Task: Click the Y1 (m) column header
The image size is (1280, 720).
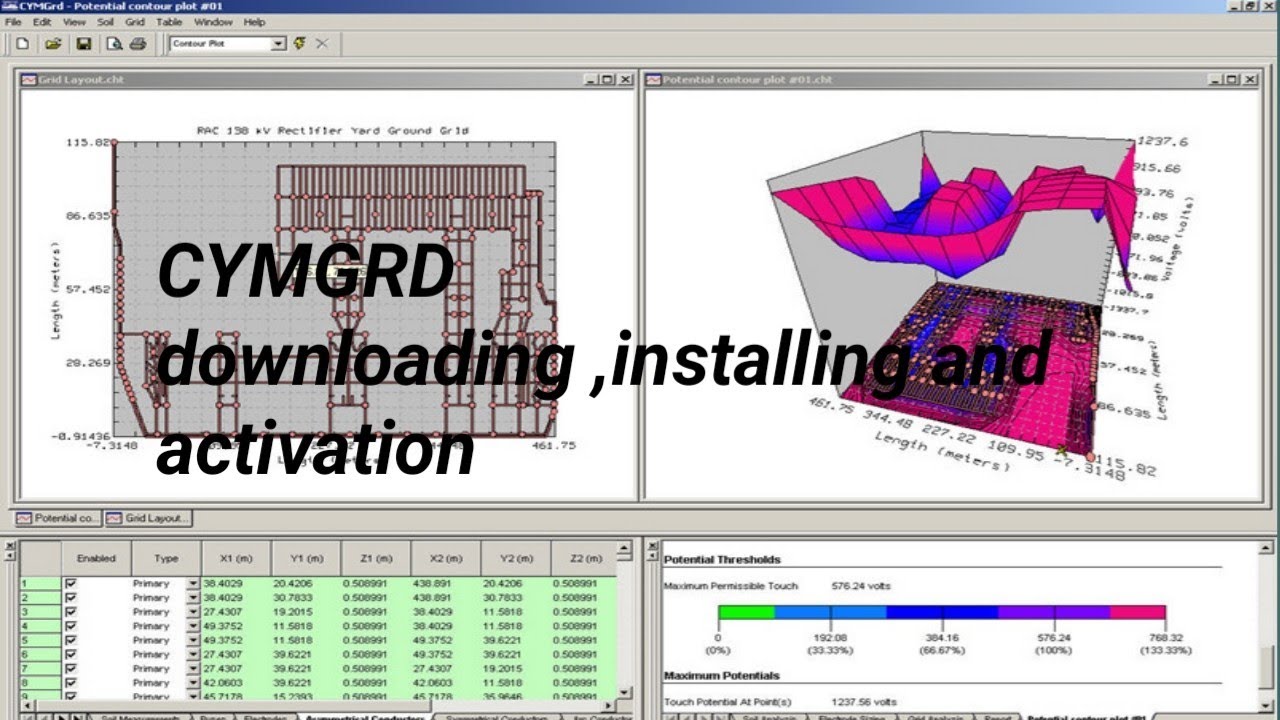Action: (x=306, y=558)
